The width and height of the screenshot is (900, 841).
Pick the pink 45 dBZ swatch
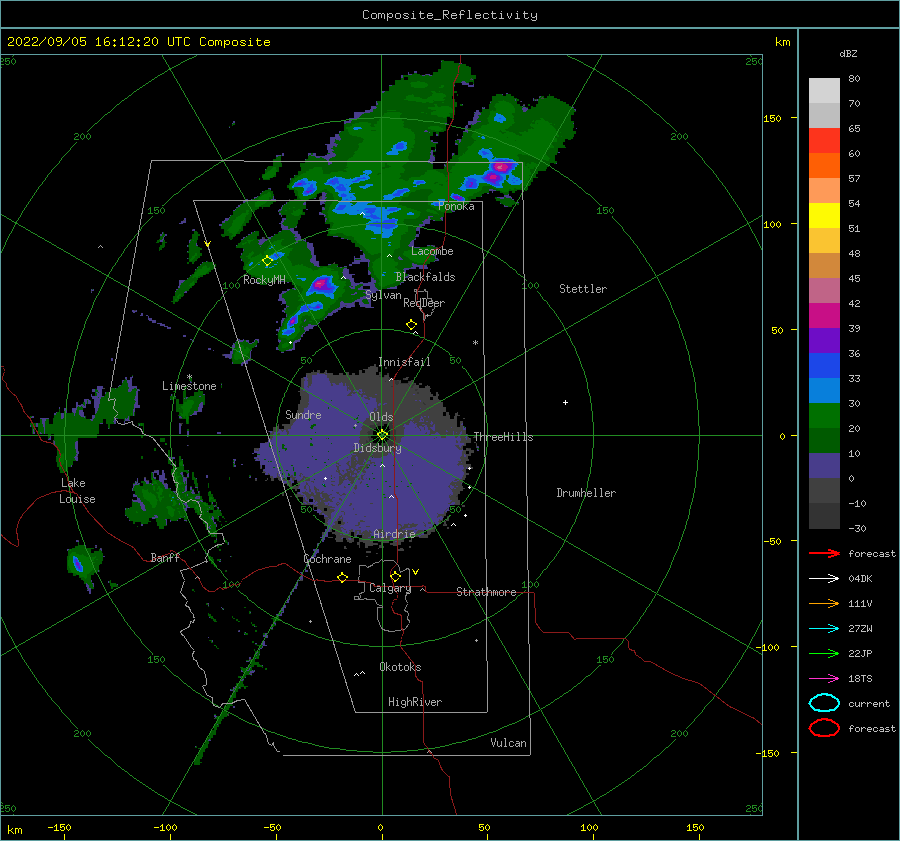coord(824,290)
